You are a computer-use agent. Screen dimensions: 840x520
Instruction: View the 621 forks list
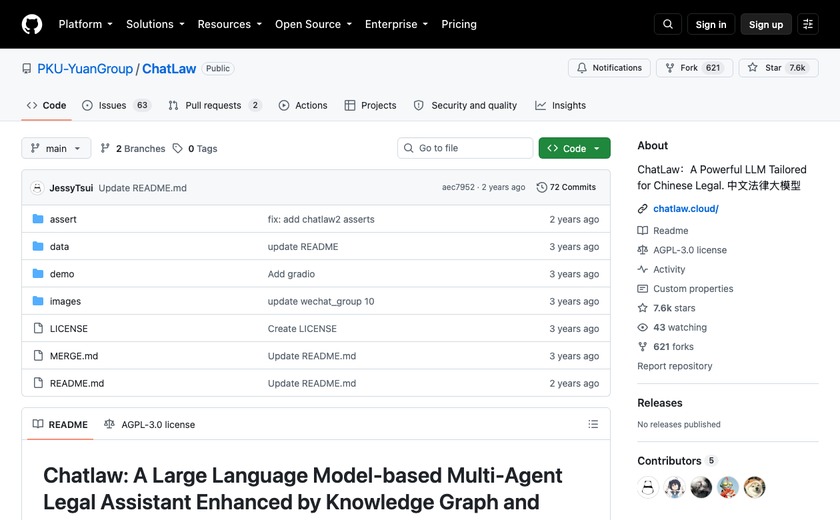(x=673, y=346)
